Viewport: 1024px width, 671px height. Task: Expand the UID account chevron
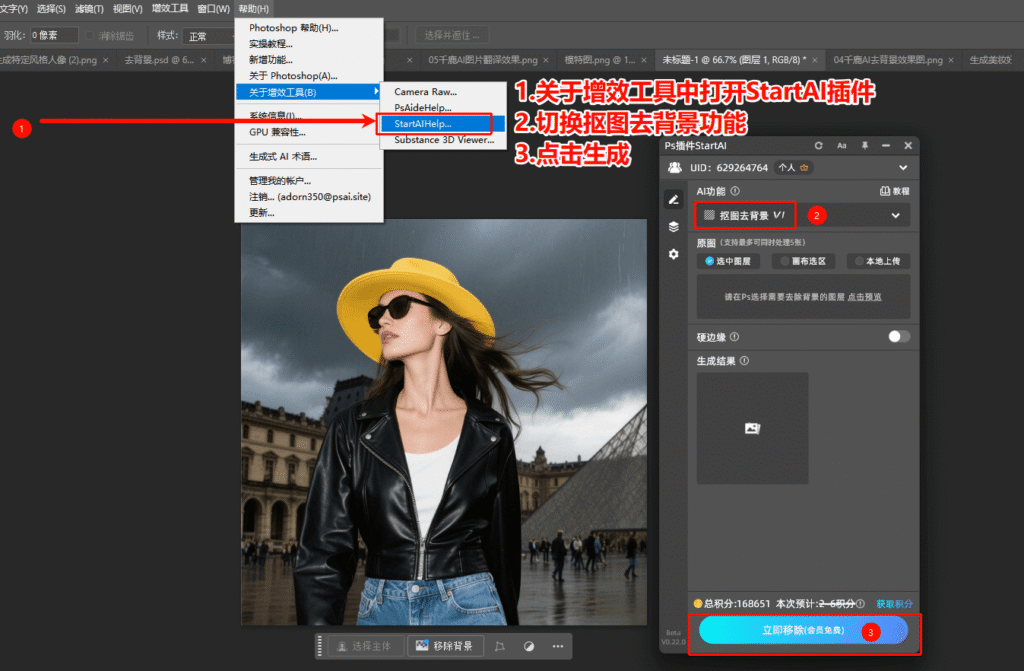(903, 168)
